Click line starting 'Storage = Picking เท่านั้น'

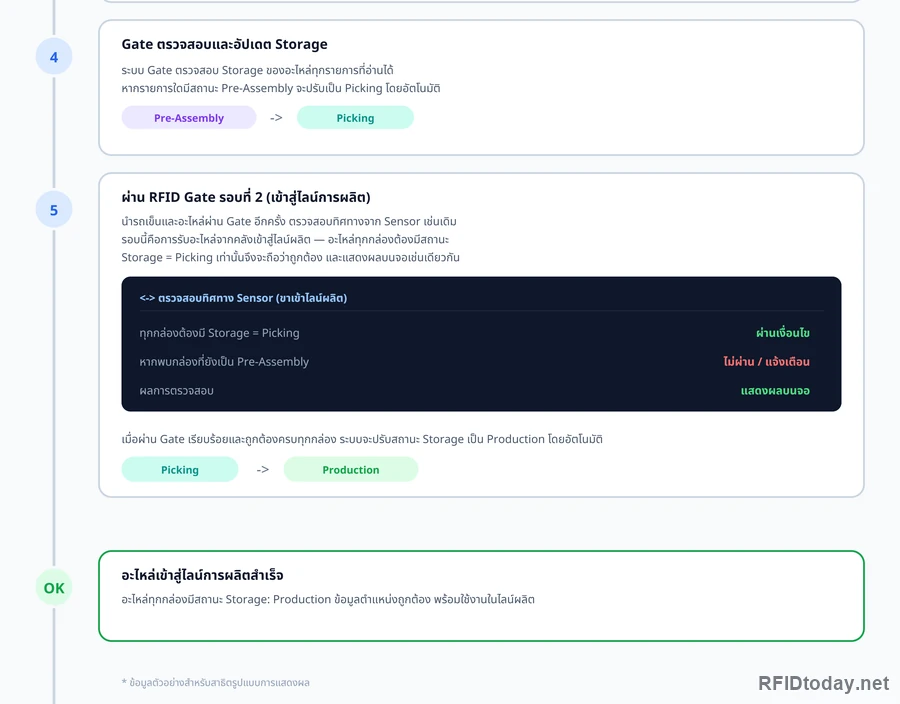[290, 257]
